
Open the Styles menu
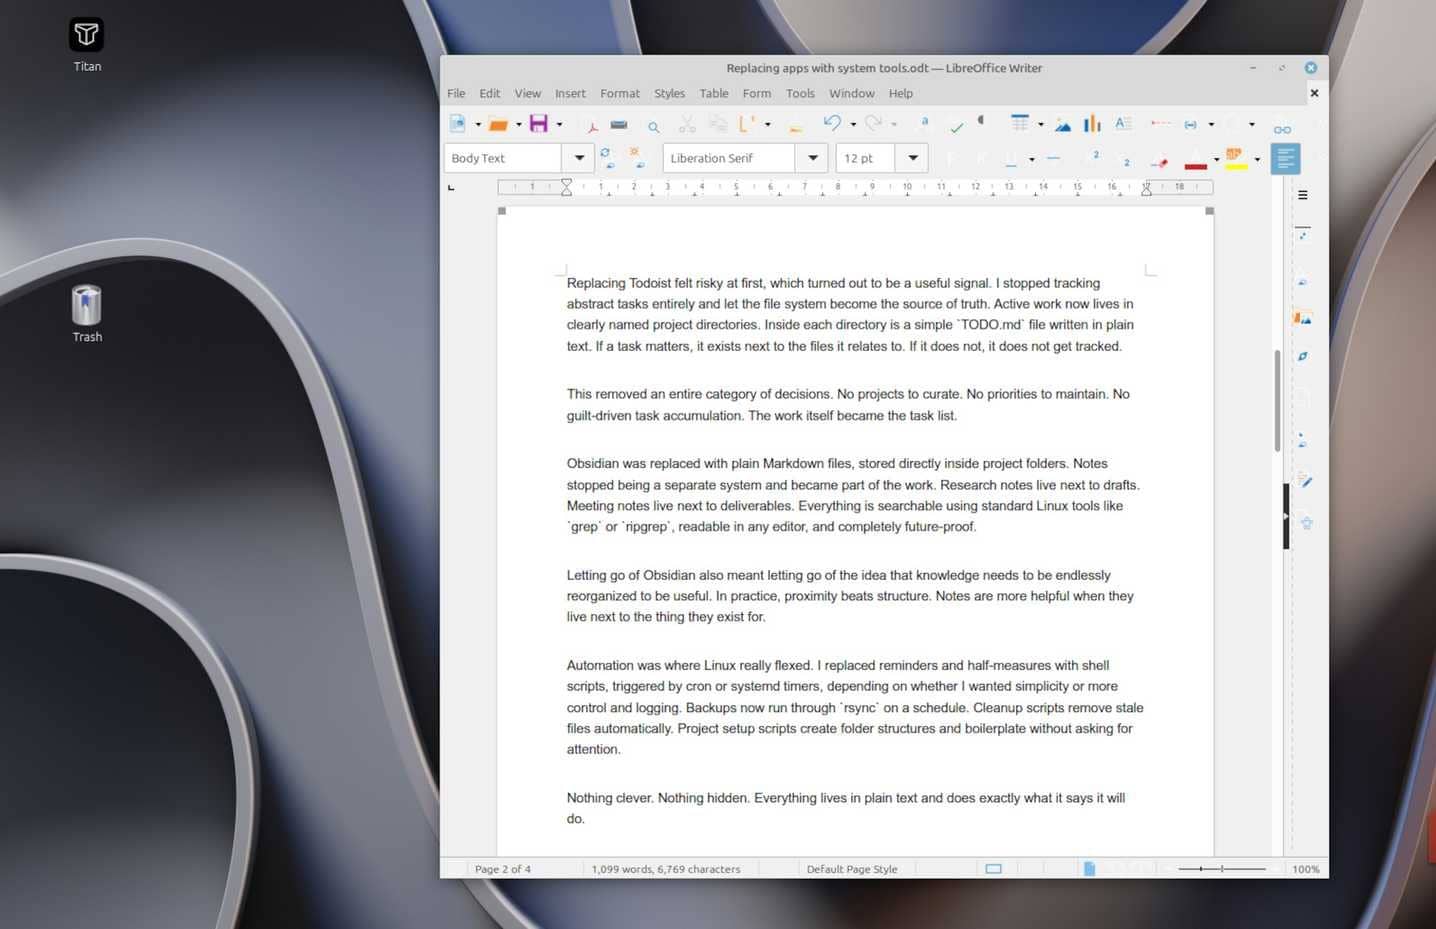pyautogui.click(x=670, y=93)
